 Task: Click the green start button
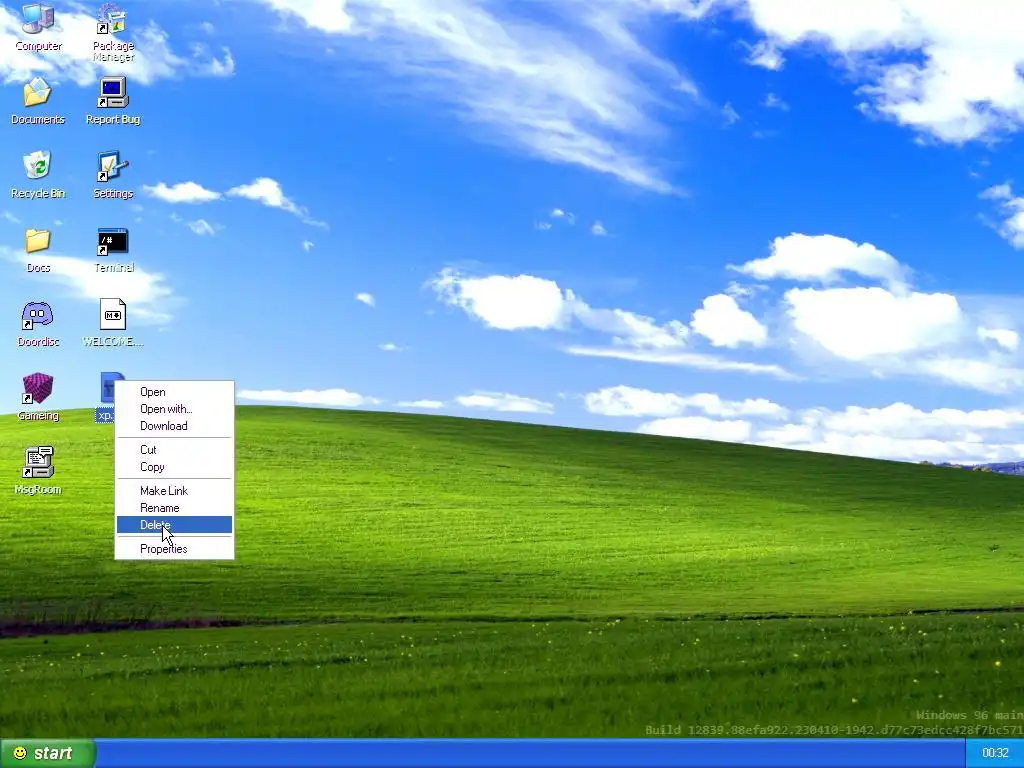pos(47,753)
